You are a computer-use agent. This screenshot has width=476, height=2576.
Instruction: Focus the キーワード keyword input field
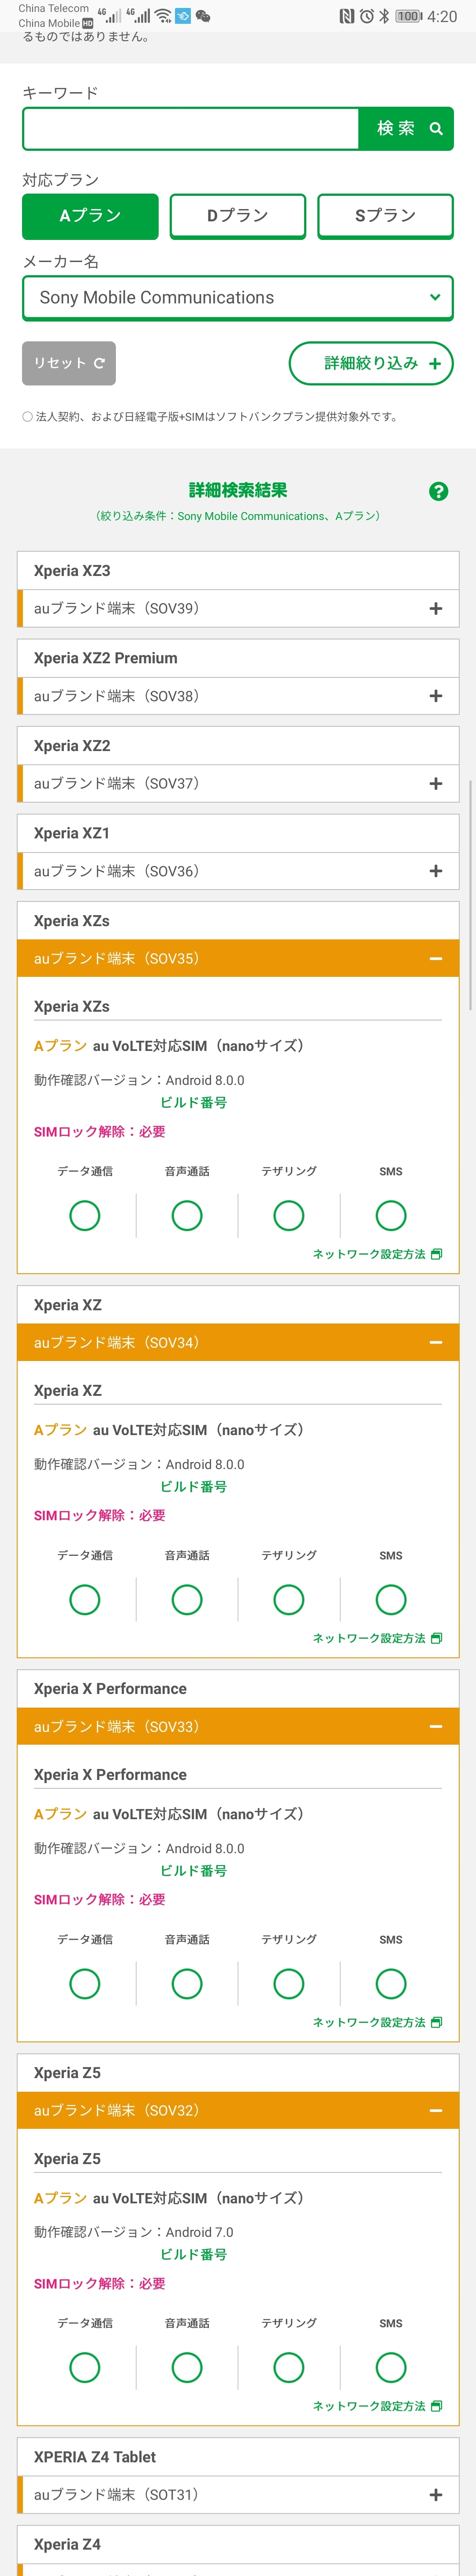(x=191, y=129)
